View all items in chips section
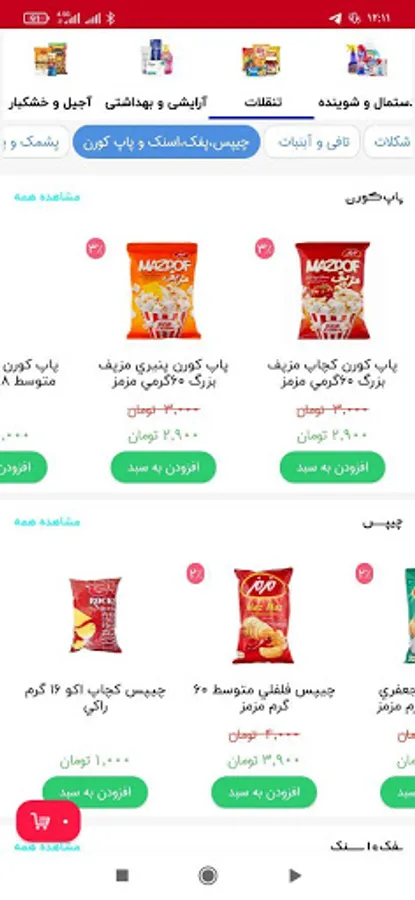Image resolution: width=415 pixels, height=900 pixels. point(47,522)
